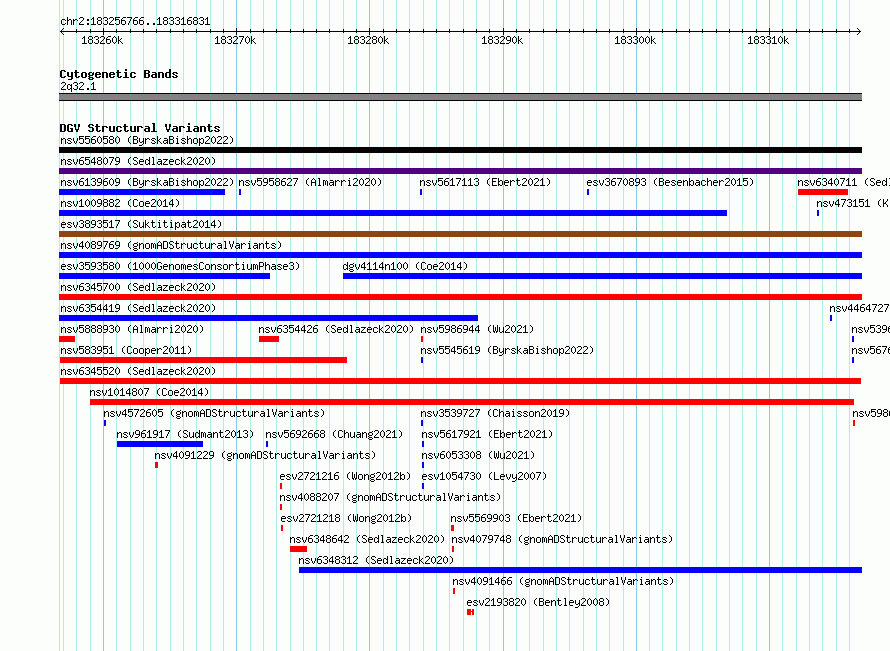Click the nsv961917 (Sudmant2013) label
This screenshot has width=890, height=651.
185,434
